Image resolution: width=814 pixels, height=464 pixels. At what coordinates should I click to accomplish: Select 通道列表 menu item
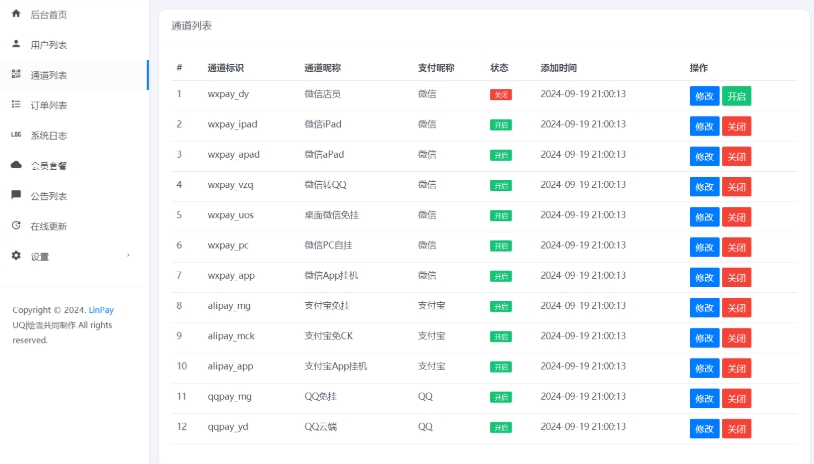[x=74, y=75]
